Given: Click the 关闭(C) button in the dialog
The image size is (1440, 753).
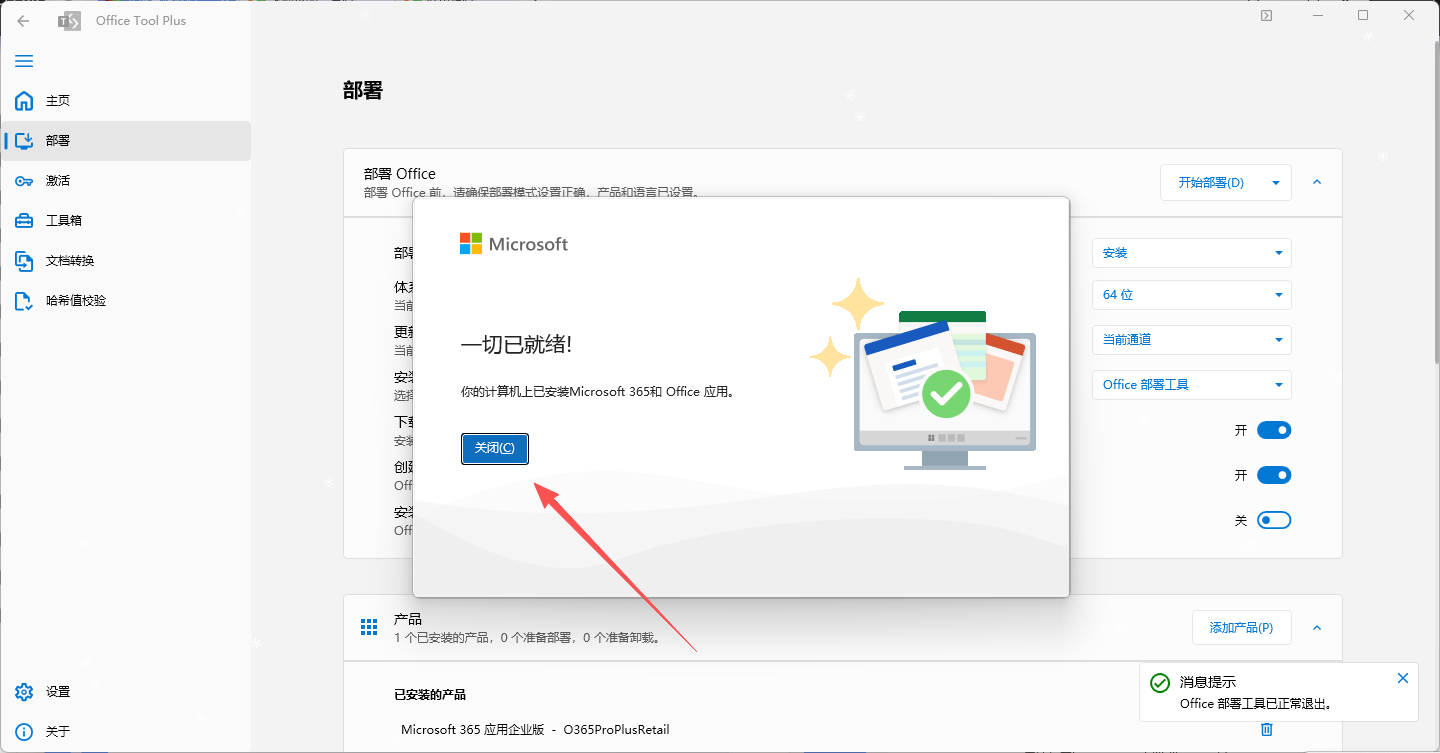Looking at the screenshot, I should coord(495,448).
